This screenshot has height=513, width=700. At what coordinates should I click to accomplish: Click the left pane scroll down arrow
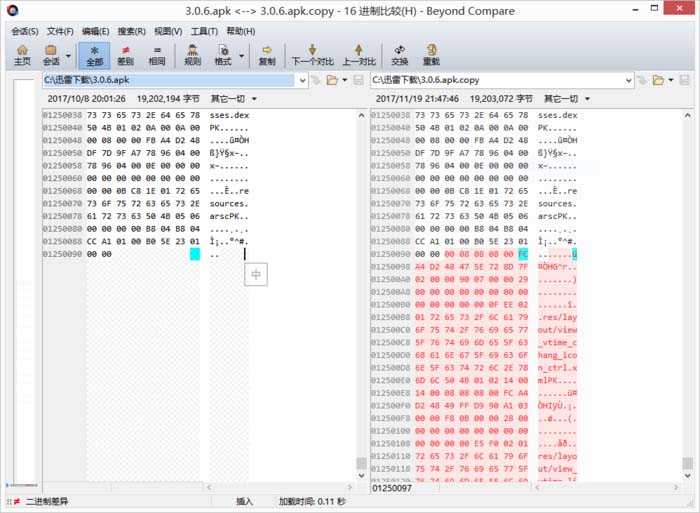[361, 475]
